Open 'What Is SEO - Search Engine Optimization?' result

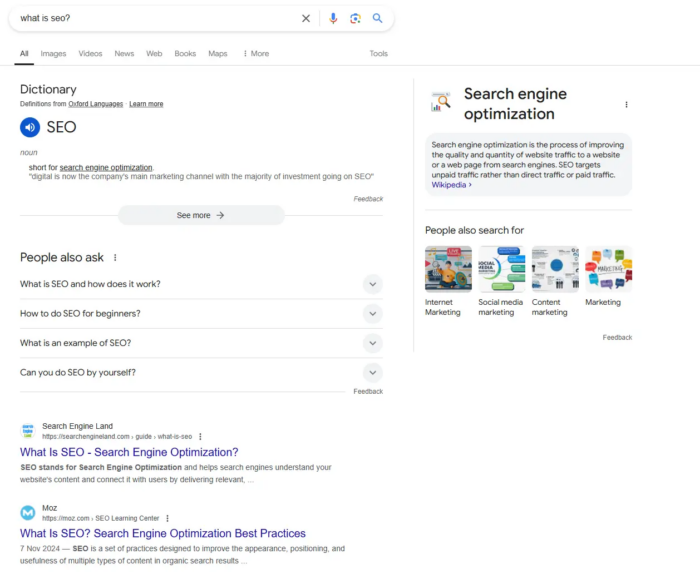(129, 452)
